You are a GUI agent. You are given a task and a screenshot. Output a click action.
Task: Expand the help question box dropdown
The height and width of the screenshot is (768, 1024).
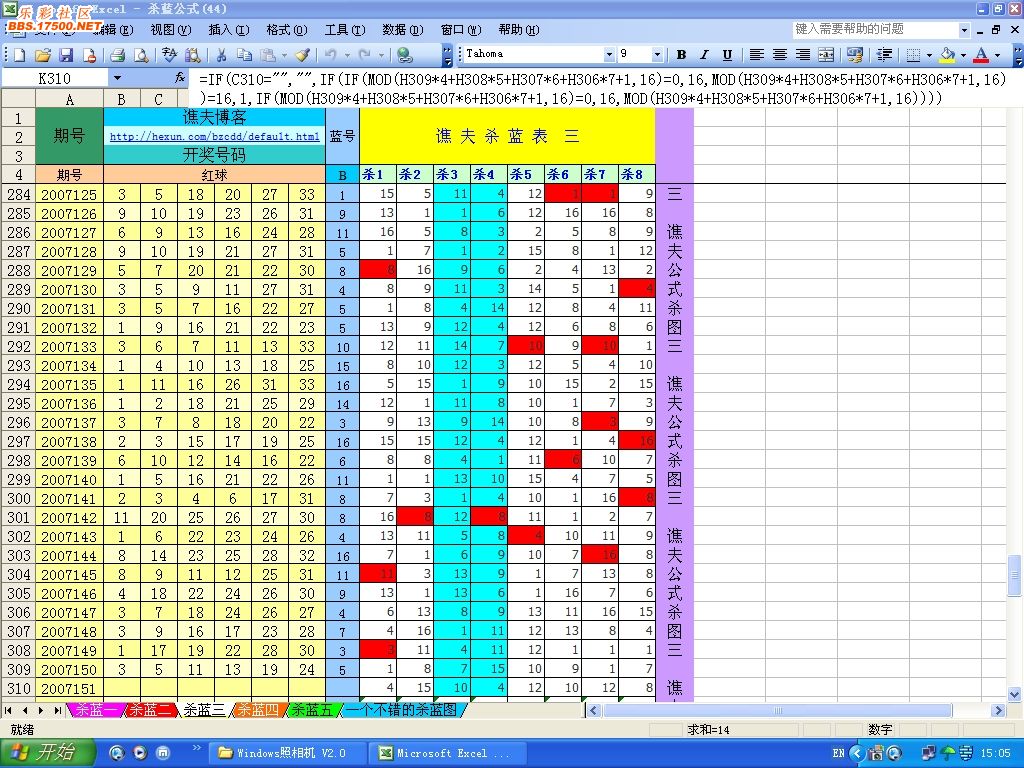[965, 30]
